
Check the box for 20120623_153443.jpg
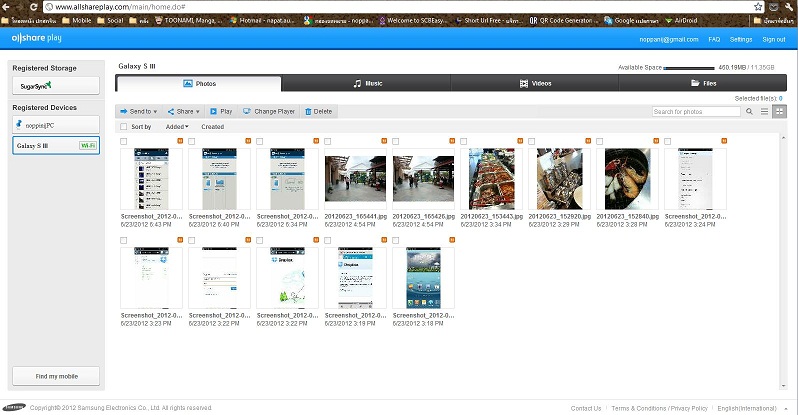click(x=463, y=141)
